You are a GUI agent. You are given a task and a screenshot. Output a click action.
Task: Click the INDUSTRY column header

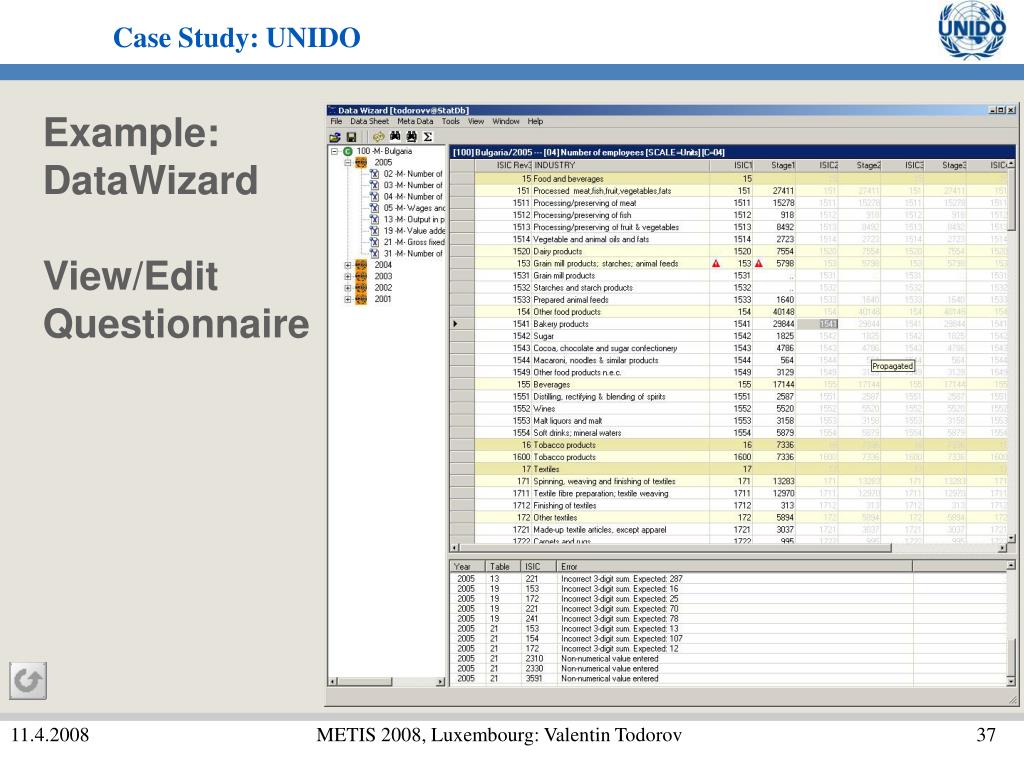pos(621,166)
